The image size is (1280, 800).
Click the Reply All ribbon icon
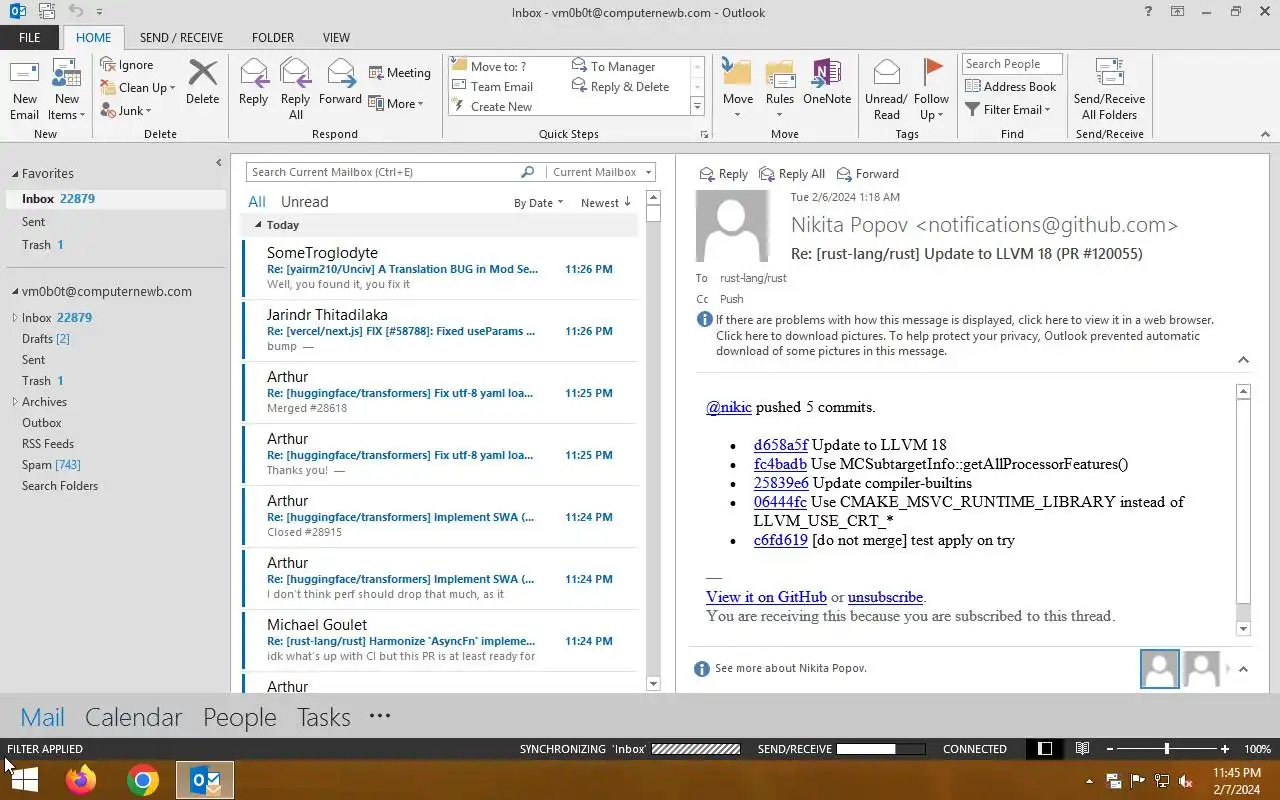(x=295, y=90)
